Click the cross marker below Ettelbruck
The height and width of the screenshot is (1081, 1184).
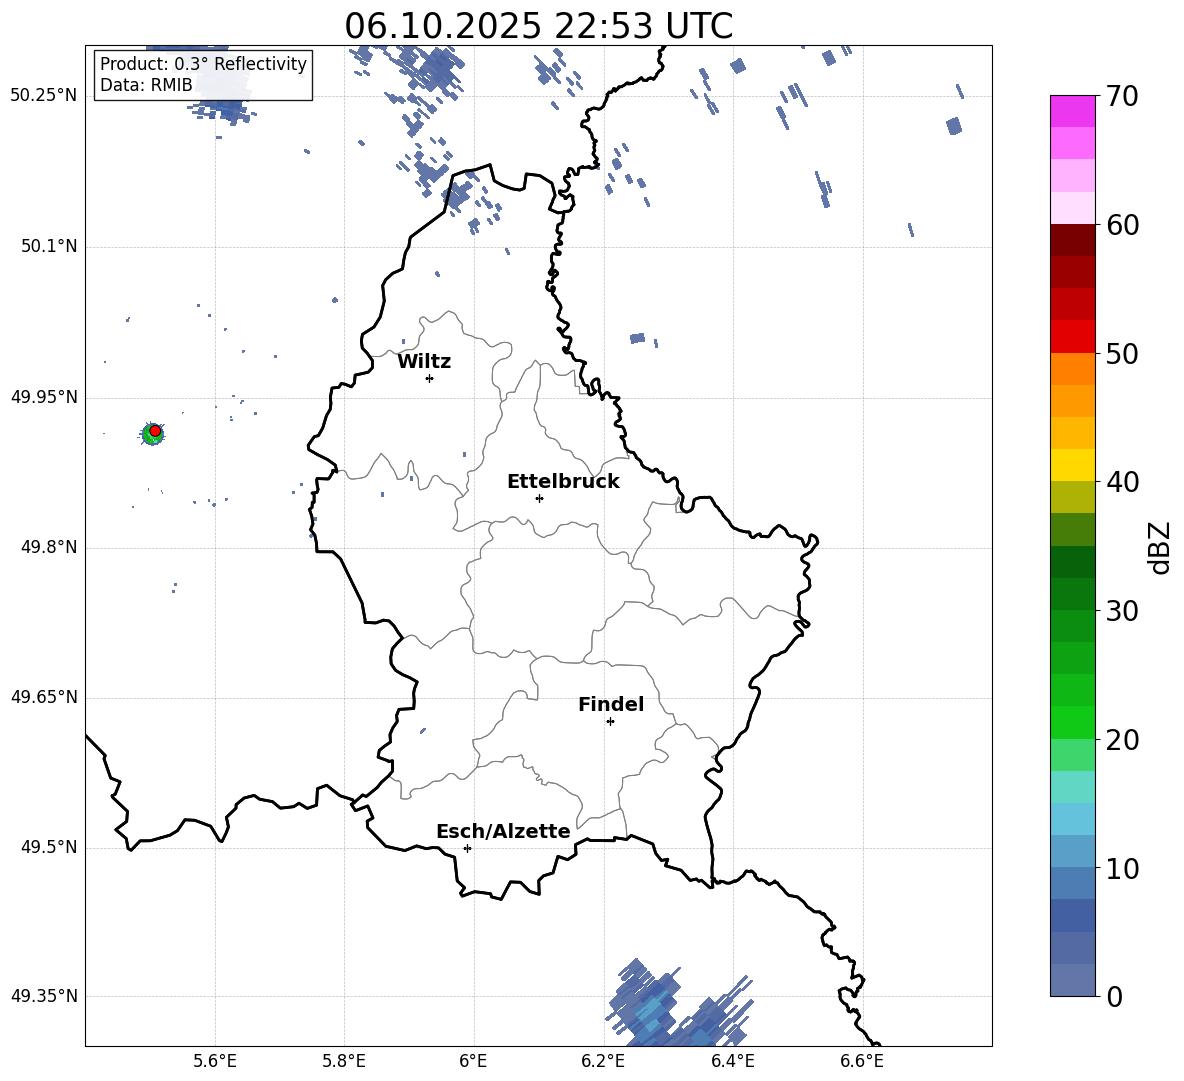click(x=539, y=498)
